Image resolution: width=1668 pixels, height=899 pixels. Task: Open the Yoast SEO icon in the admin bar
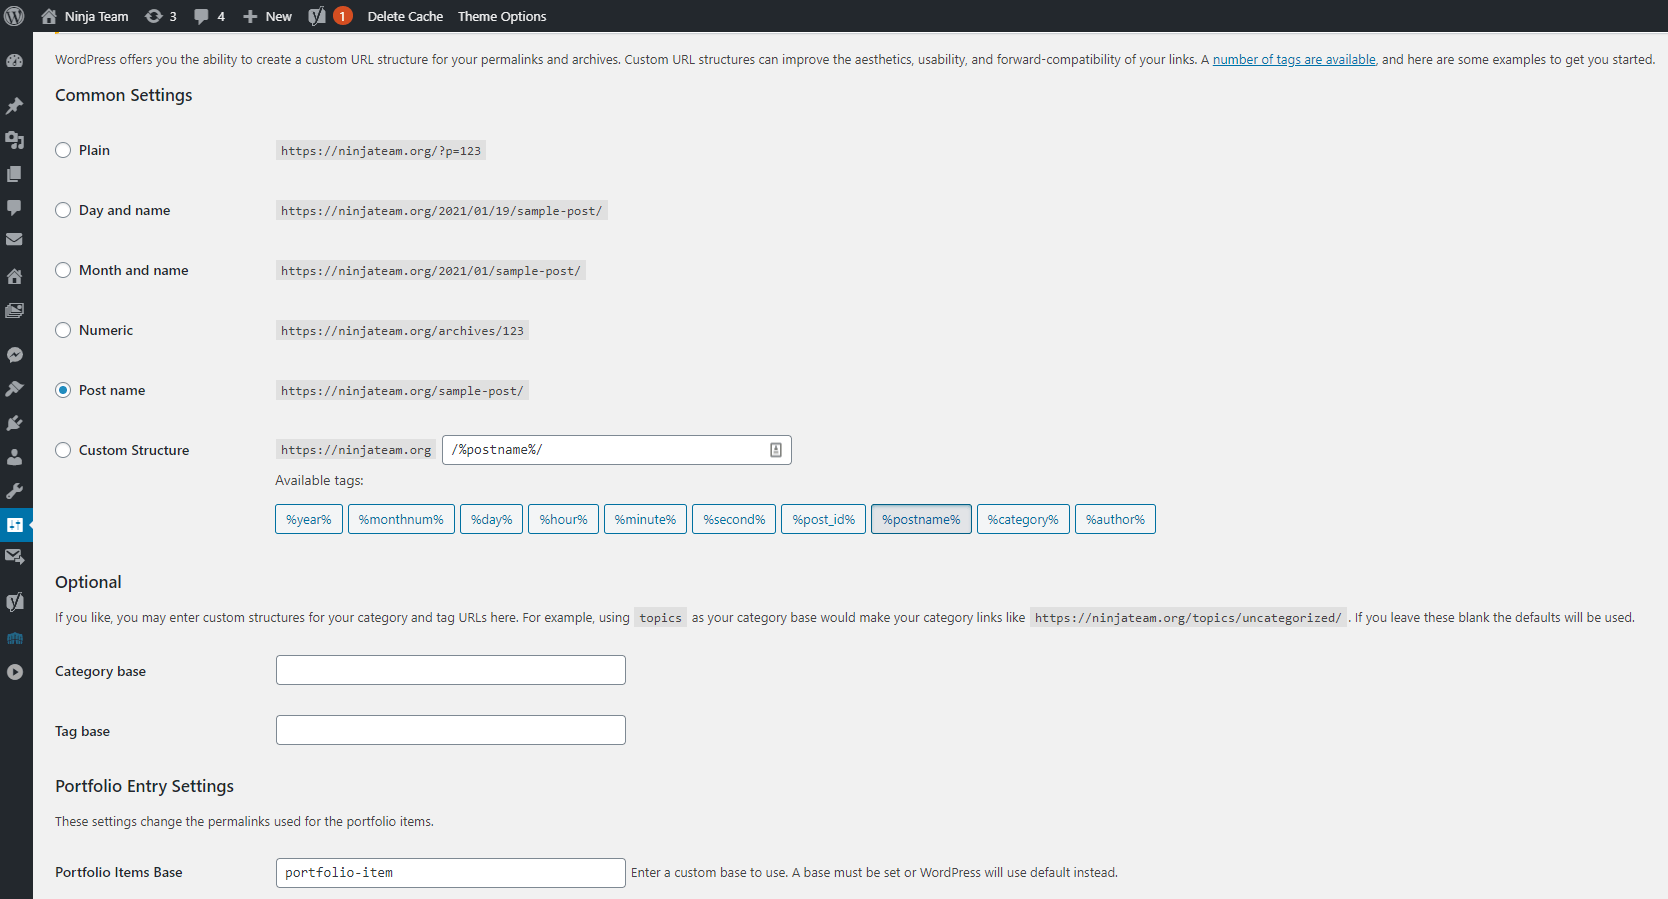pos(317,16)
